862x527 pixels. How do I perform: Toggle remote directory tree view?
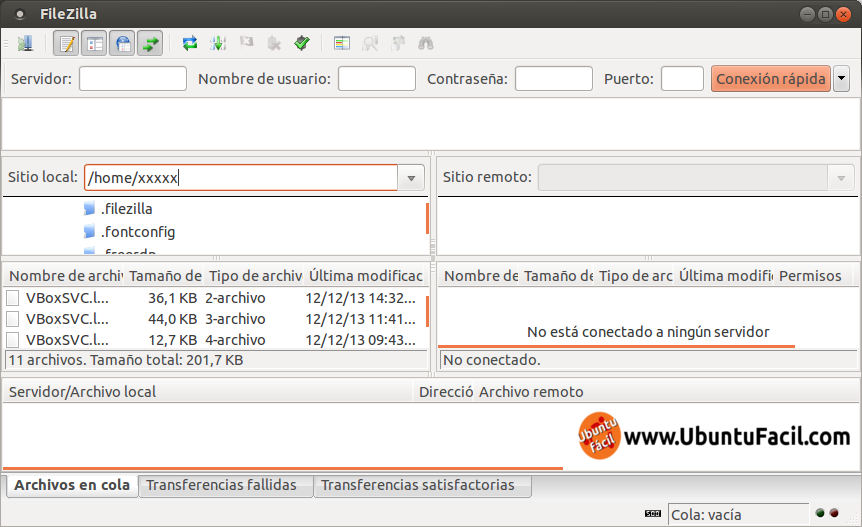(x=123, y=43)
